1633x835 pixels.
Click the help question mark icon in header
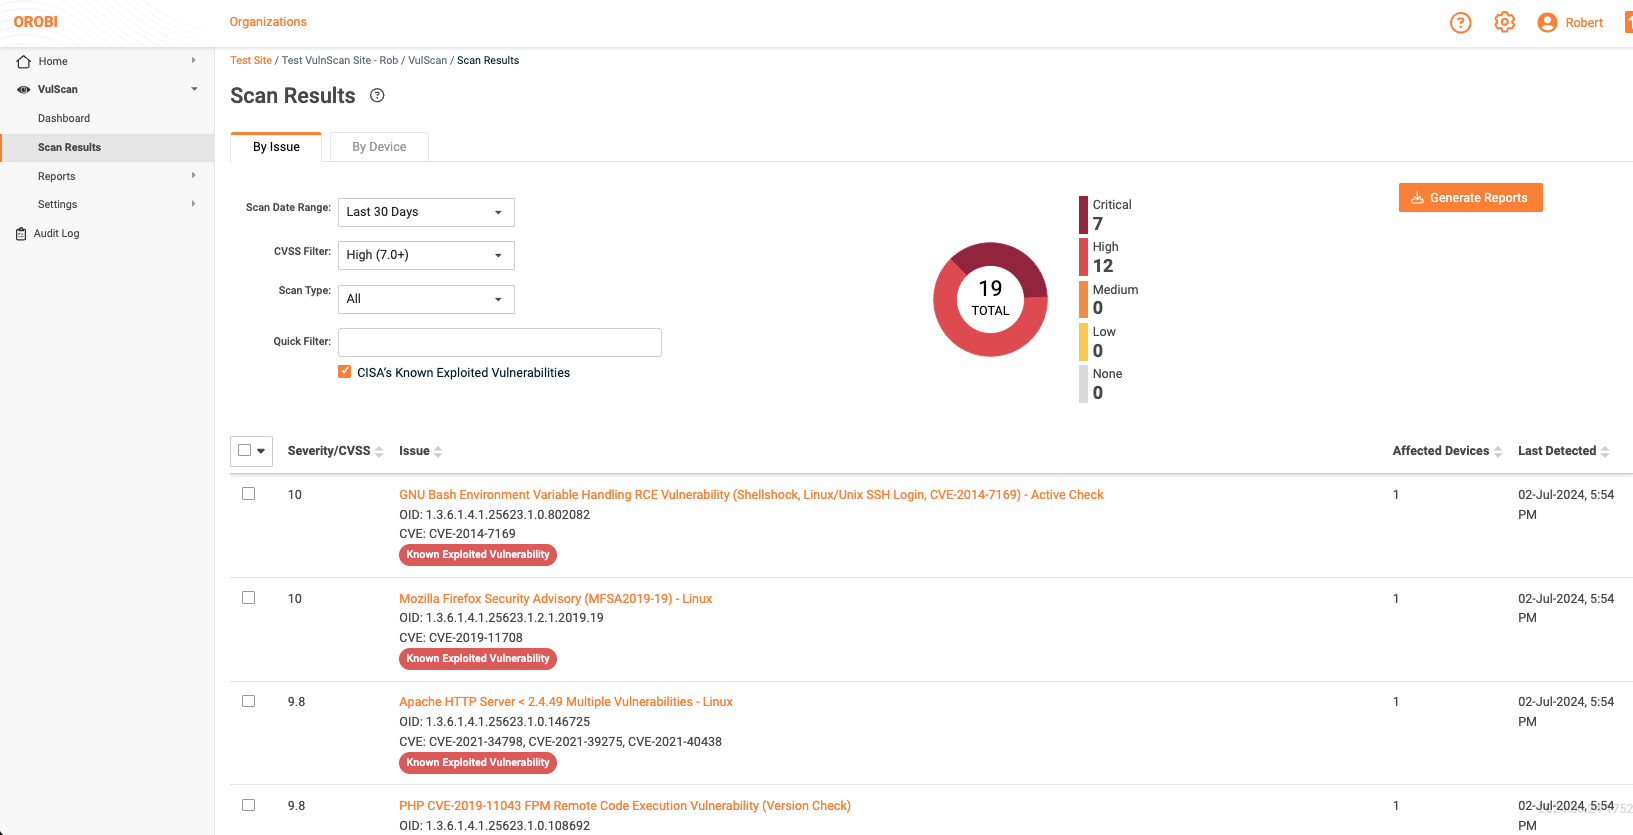point(1460,22)
